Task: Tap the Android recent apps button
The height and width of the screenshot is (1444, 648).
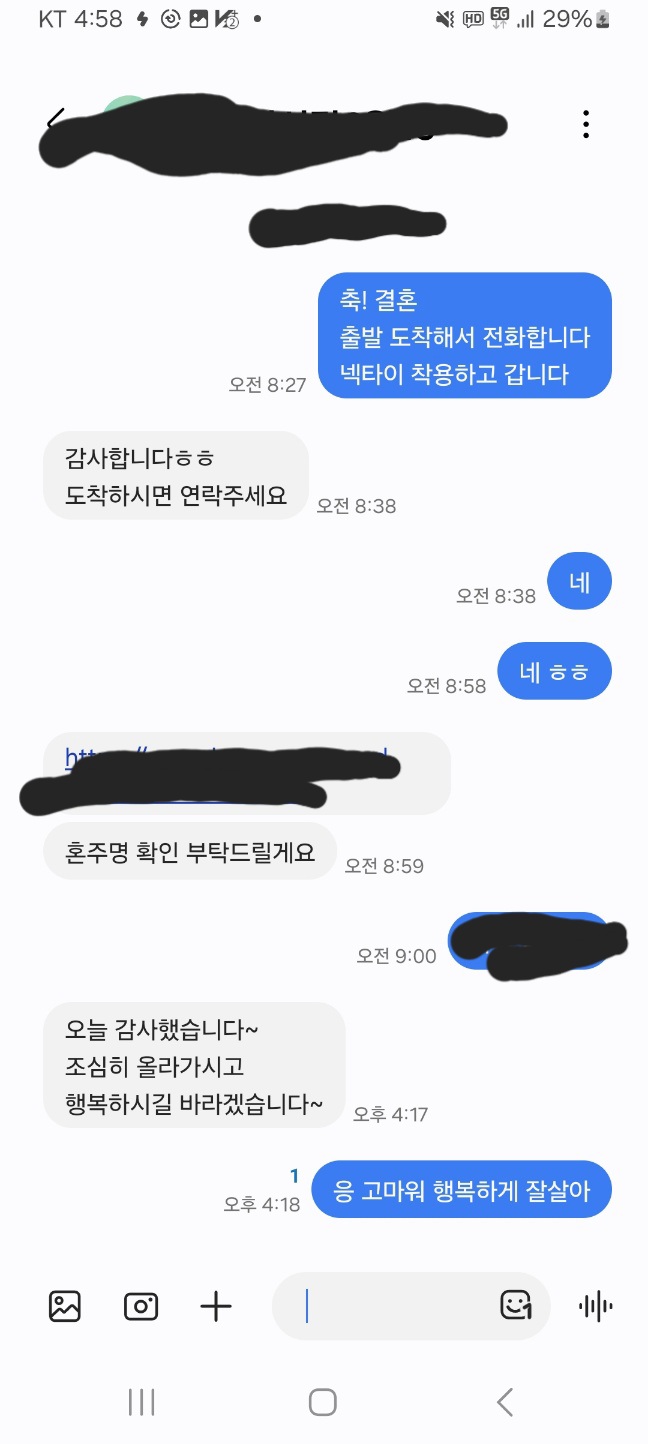Action: (142, 1402)
